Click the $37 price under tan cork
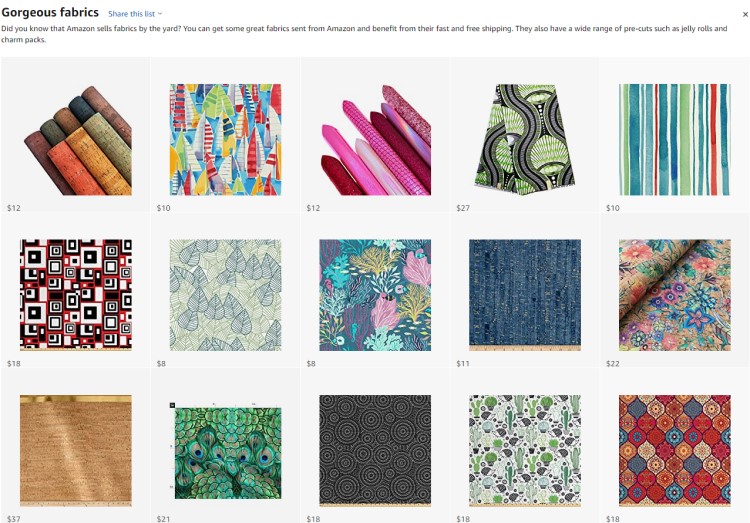The width and height of the screenshot is (750, 523). coord(14,519)
